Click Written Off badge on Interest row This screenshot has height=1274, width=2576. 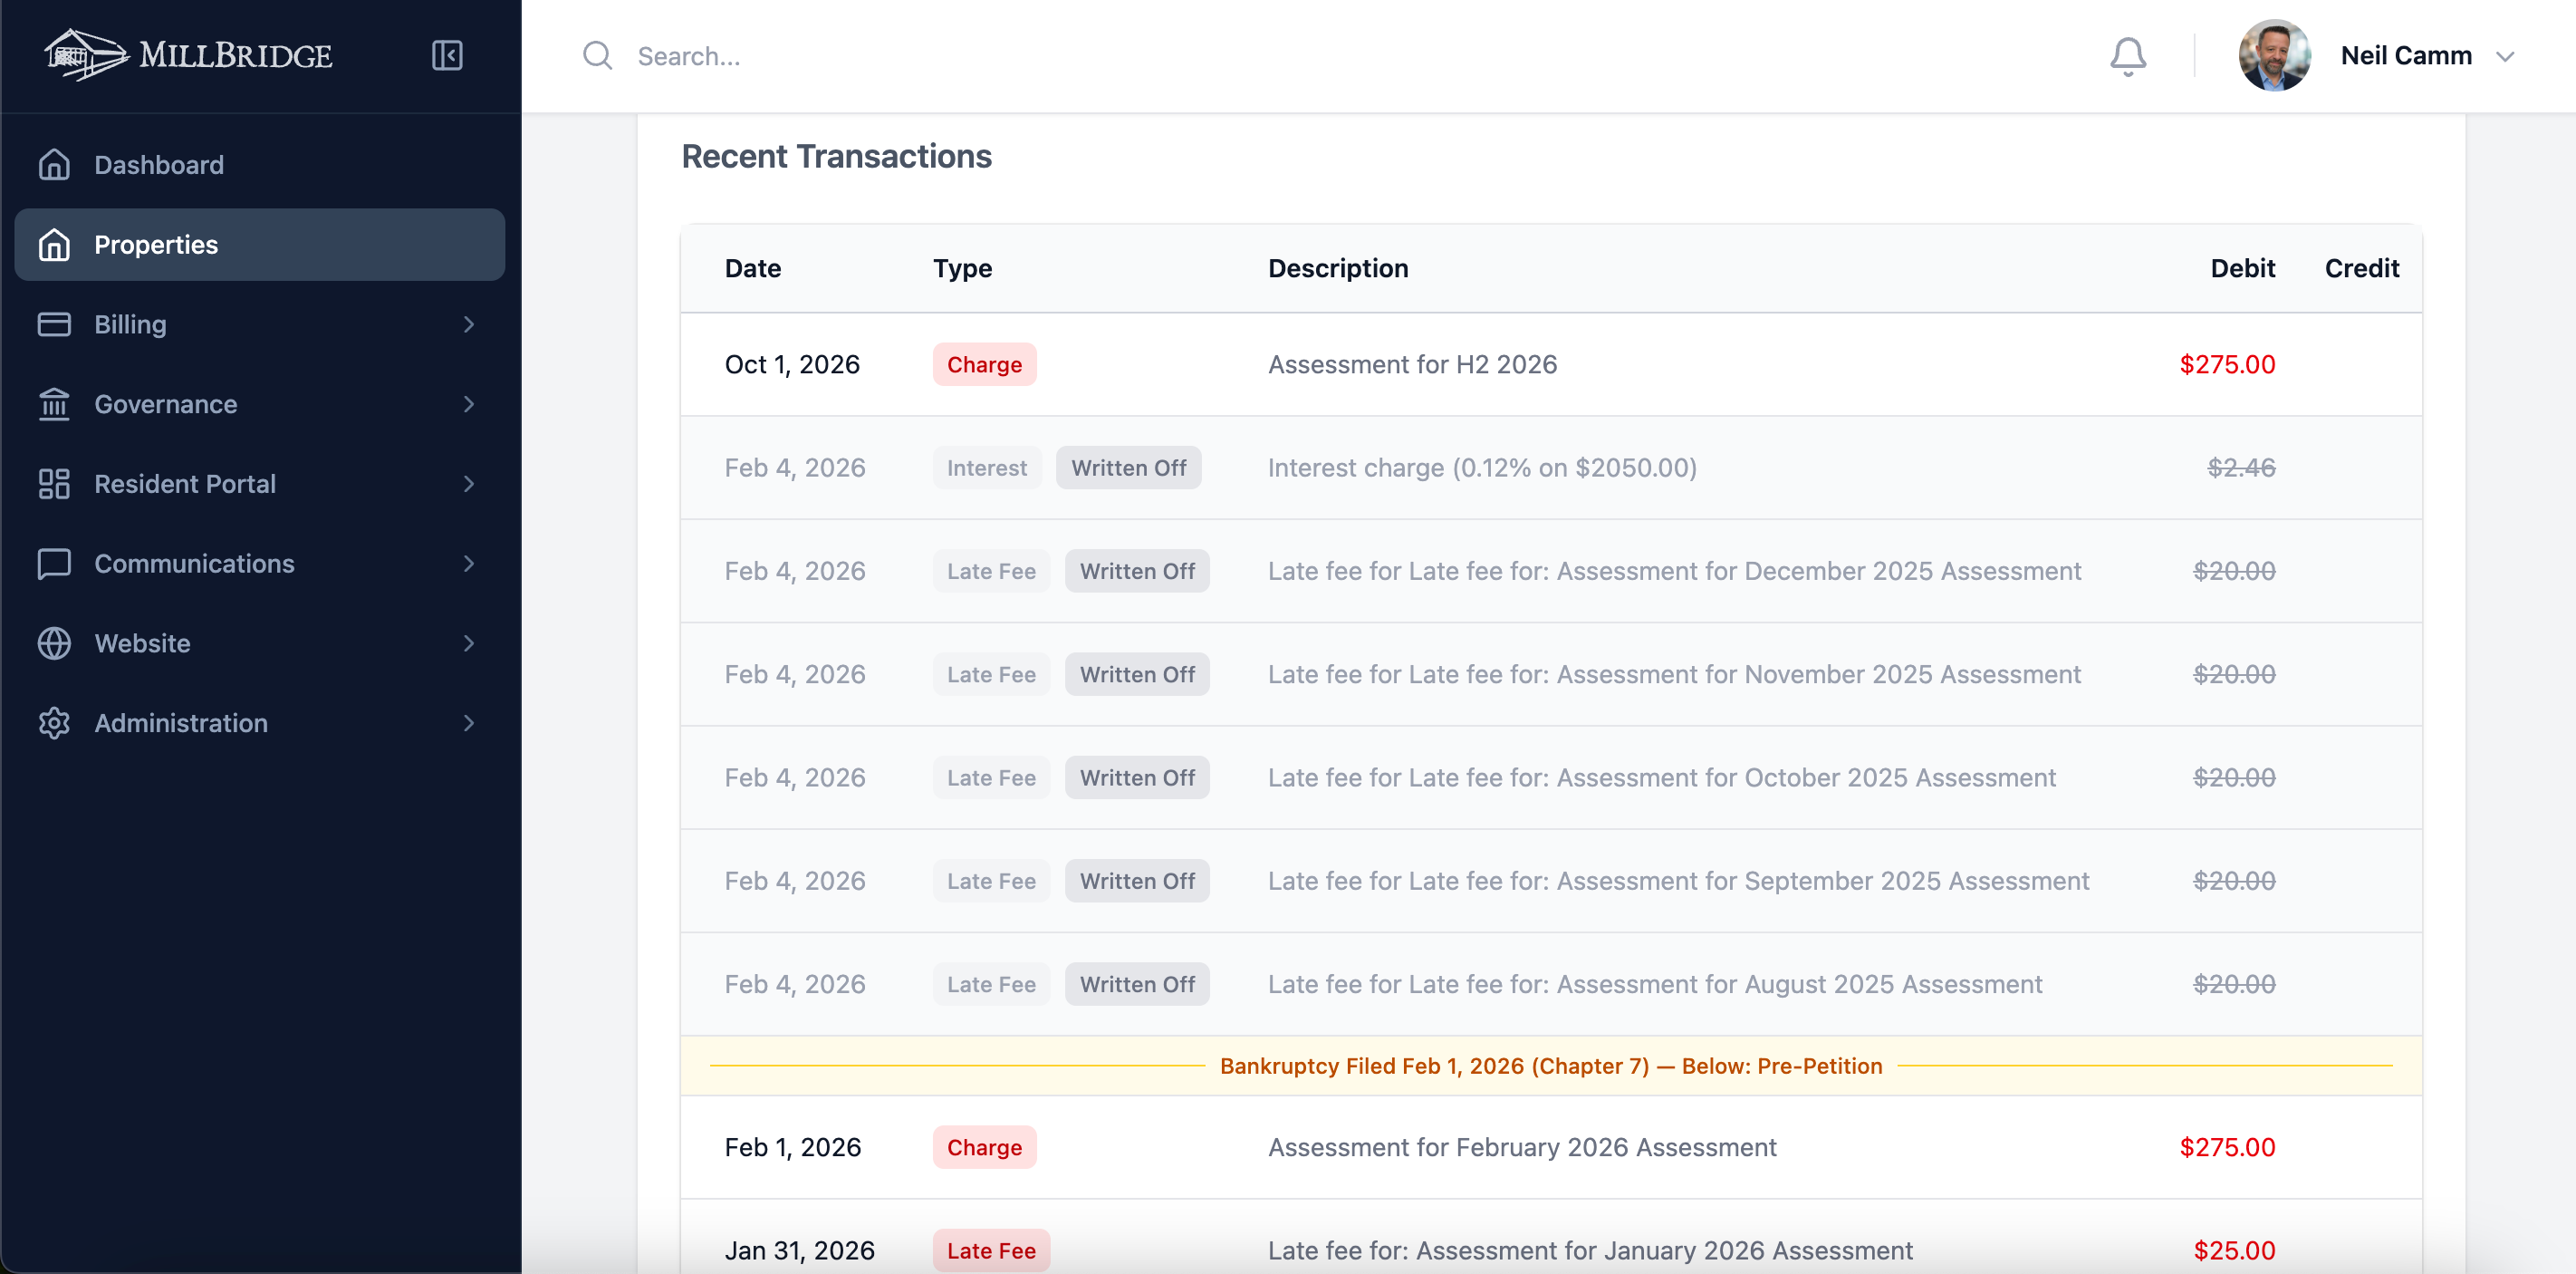click(x=1127, y=468)
